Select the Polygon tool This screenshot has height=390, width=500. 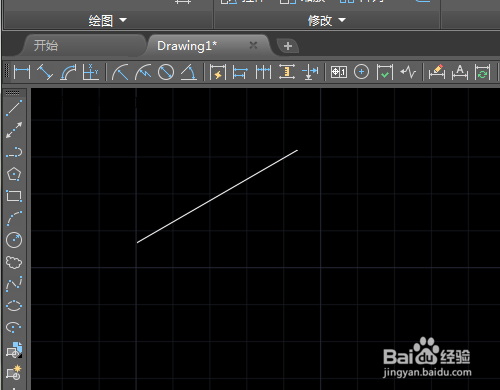pyautogui.click(x=14, y=174)
